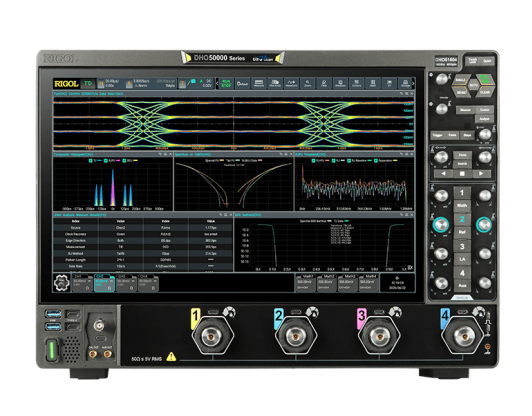Viewport: 532px width, 416px height.
Task: Push the Analyse front-panel button
Action: tap(484, 119)
